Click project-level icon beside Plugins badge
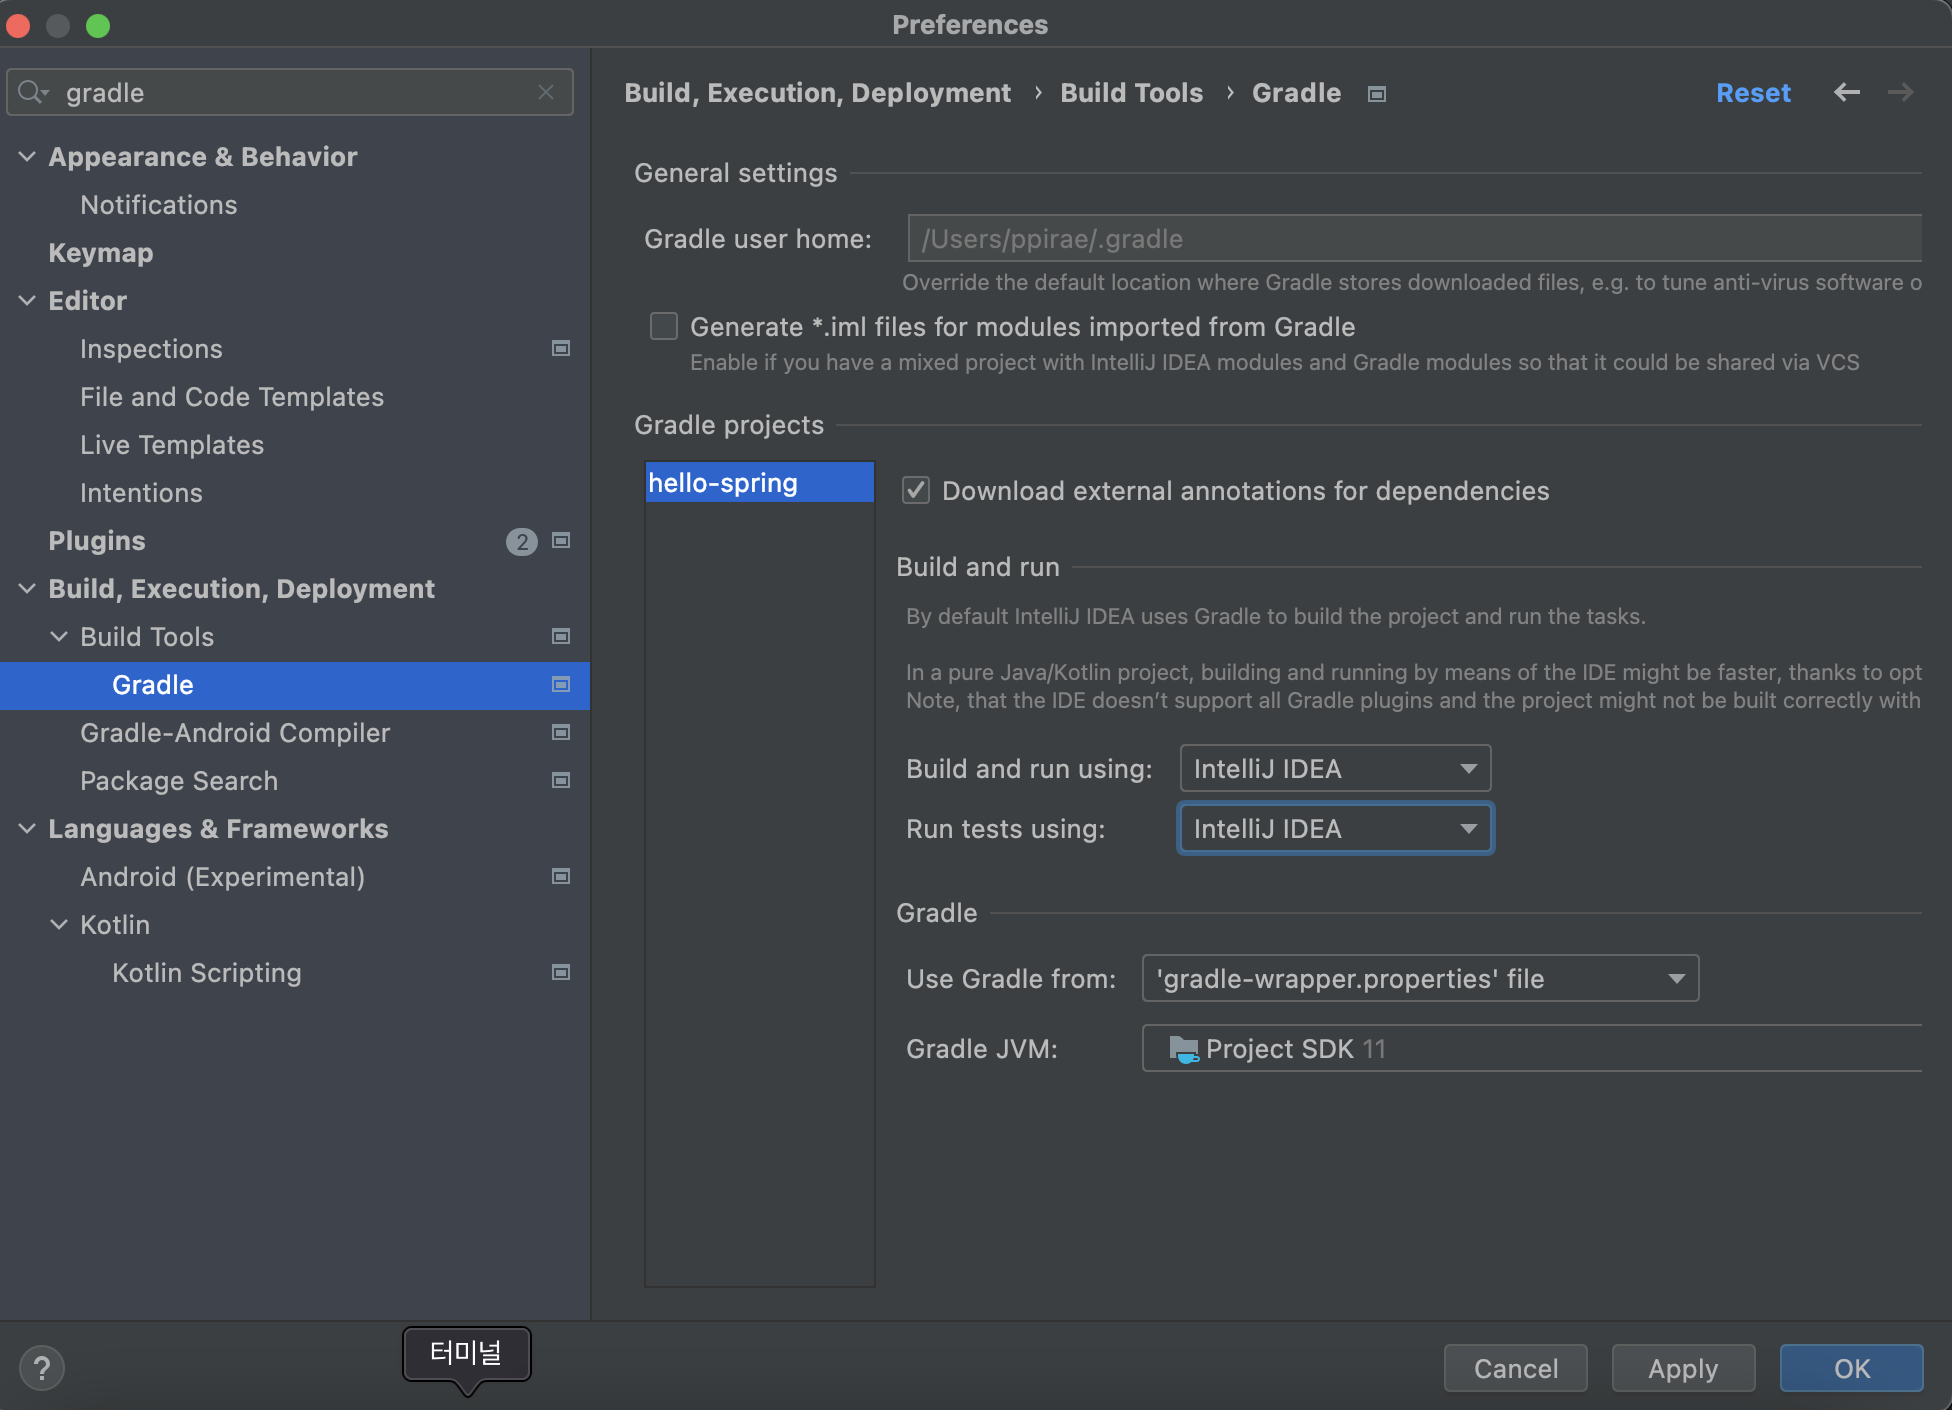The width and height of the screenshot is (1952, 1410). pyautogui.click(x=561, y=540)
